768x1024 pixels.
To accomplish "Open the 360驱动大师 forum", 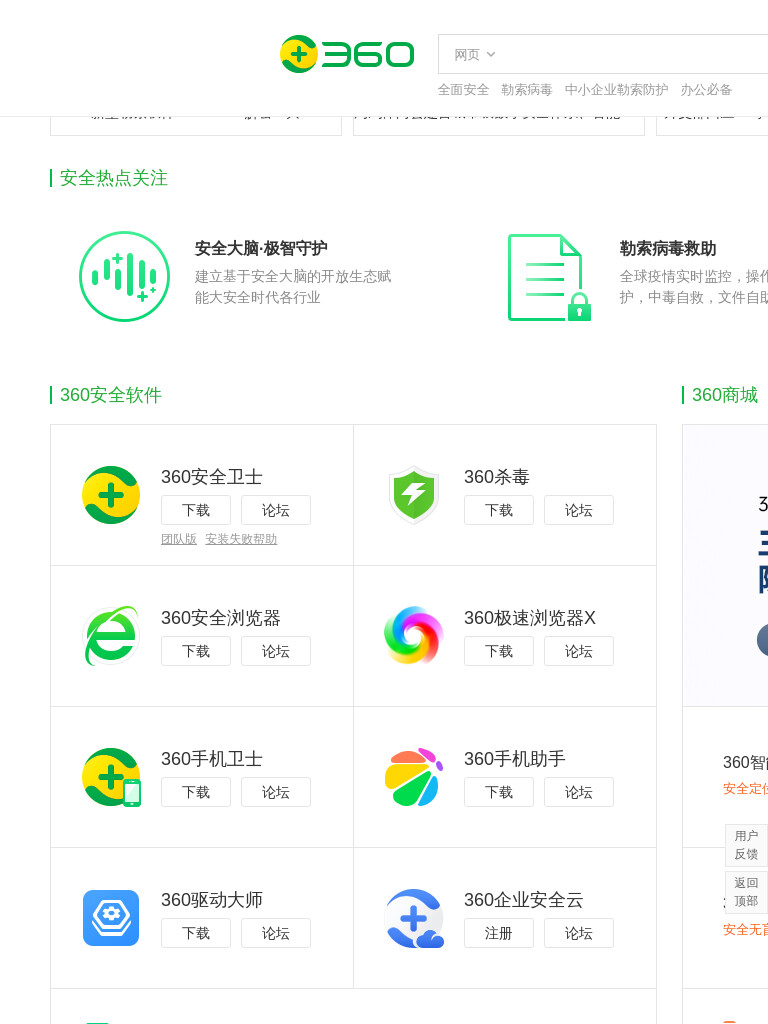I will (x=276, y=933).
